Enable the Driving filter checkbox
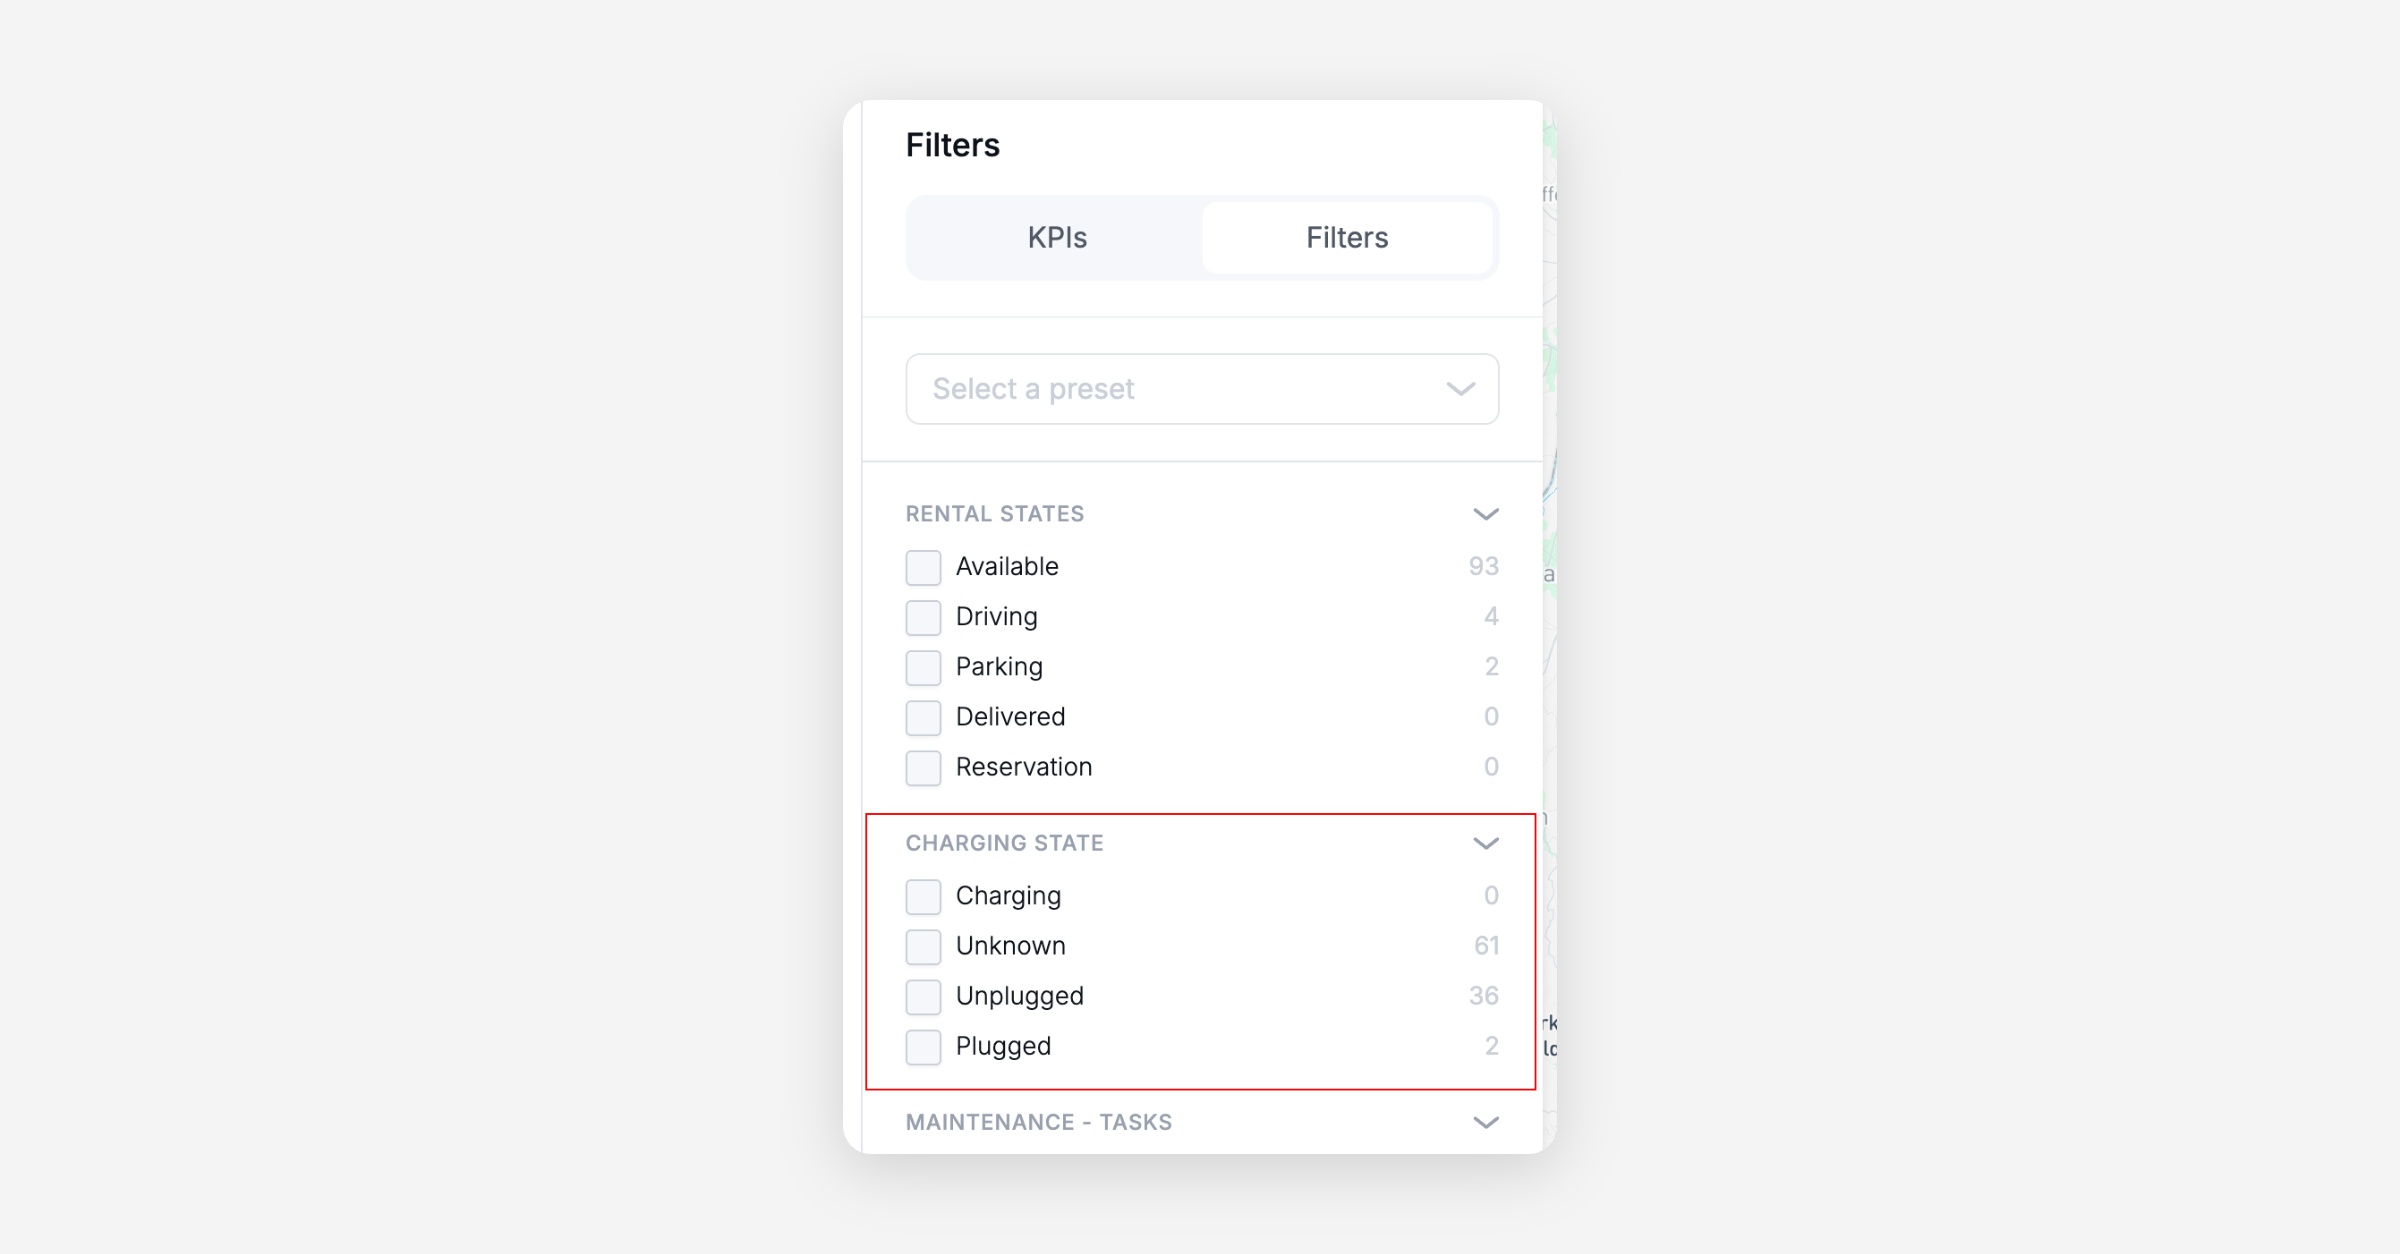The height and width of the screenshot is (1254, 2400). pyautogui.click(x=923, y=617)
